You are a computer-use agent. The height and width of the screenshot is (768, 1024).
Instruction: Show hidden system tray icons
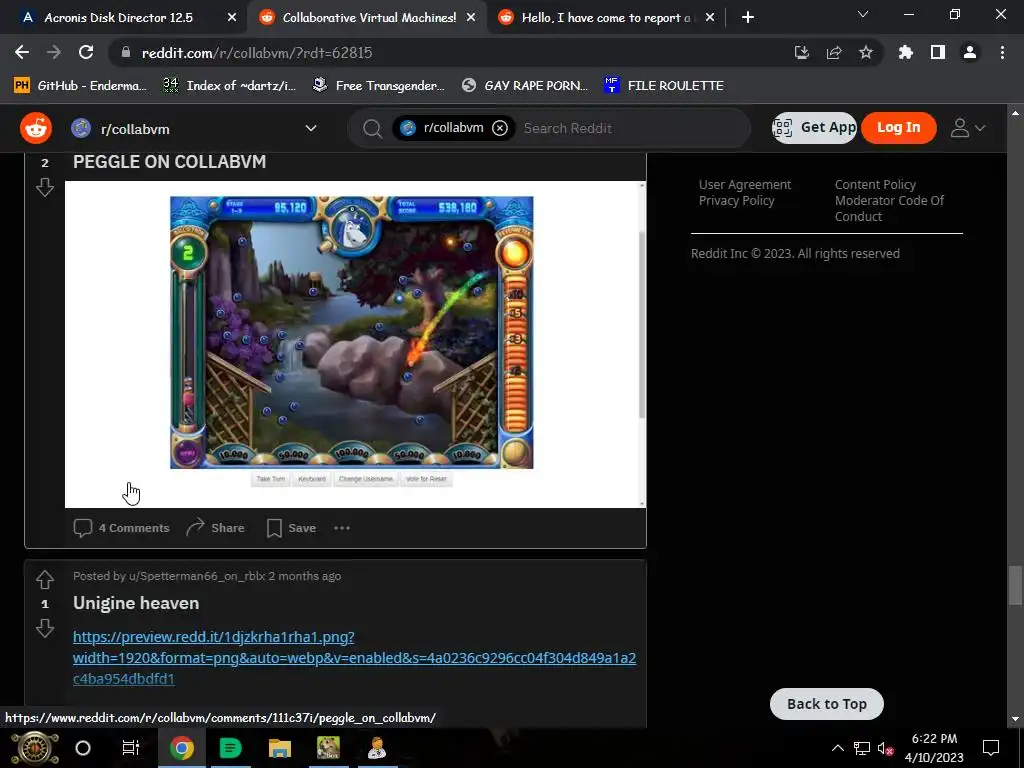837,748
